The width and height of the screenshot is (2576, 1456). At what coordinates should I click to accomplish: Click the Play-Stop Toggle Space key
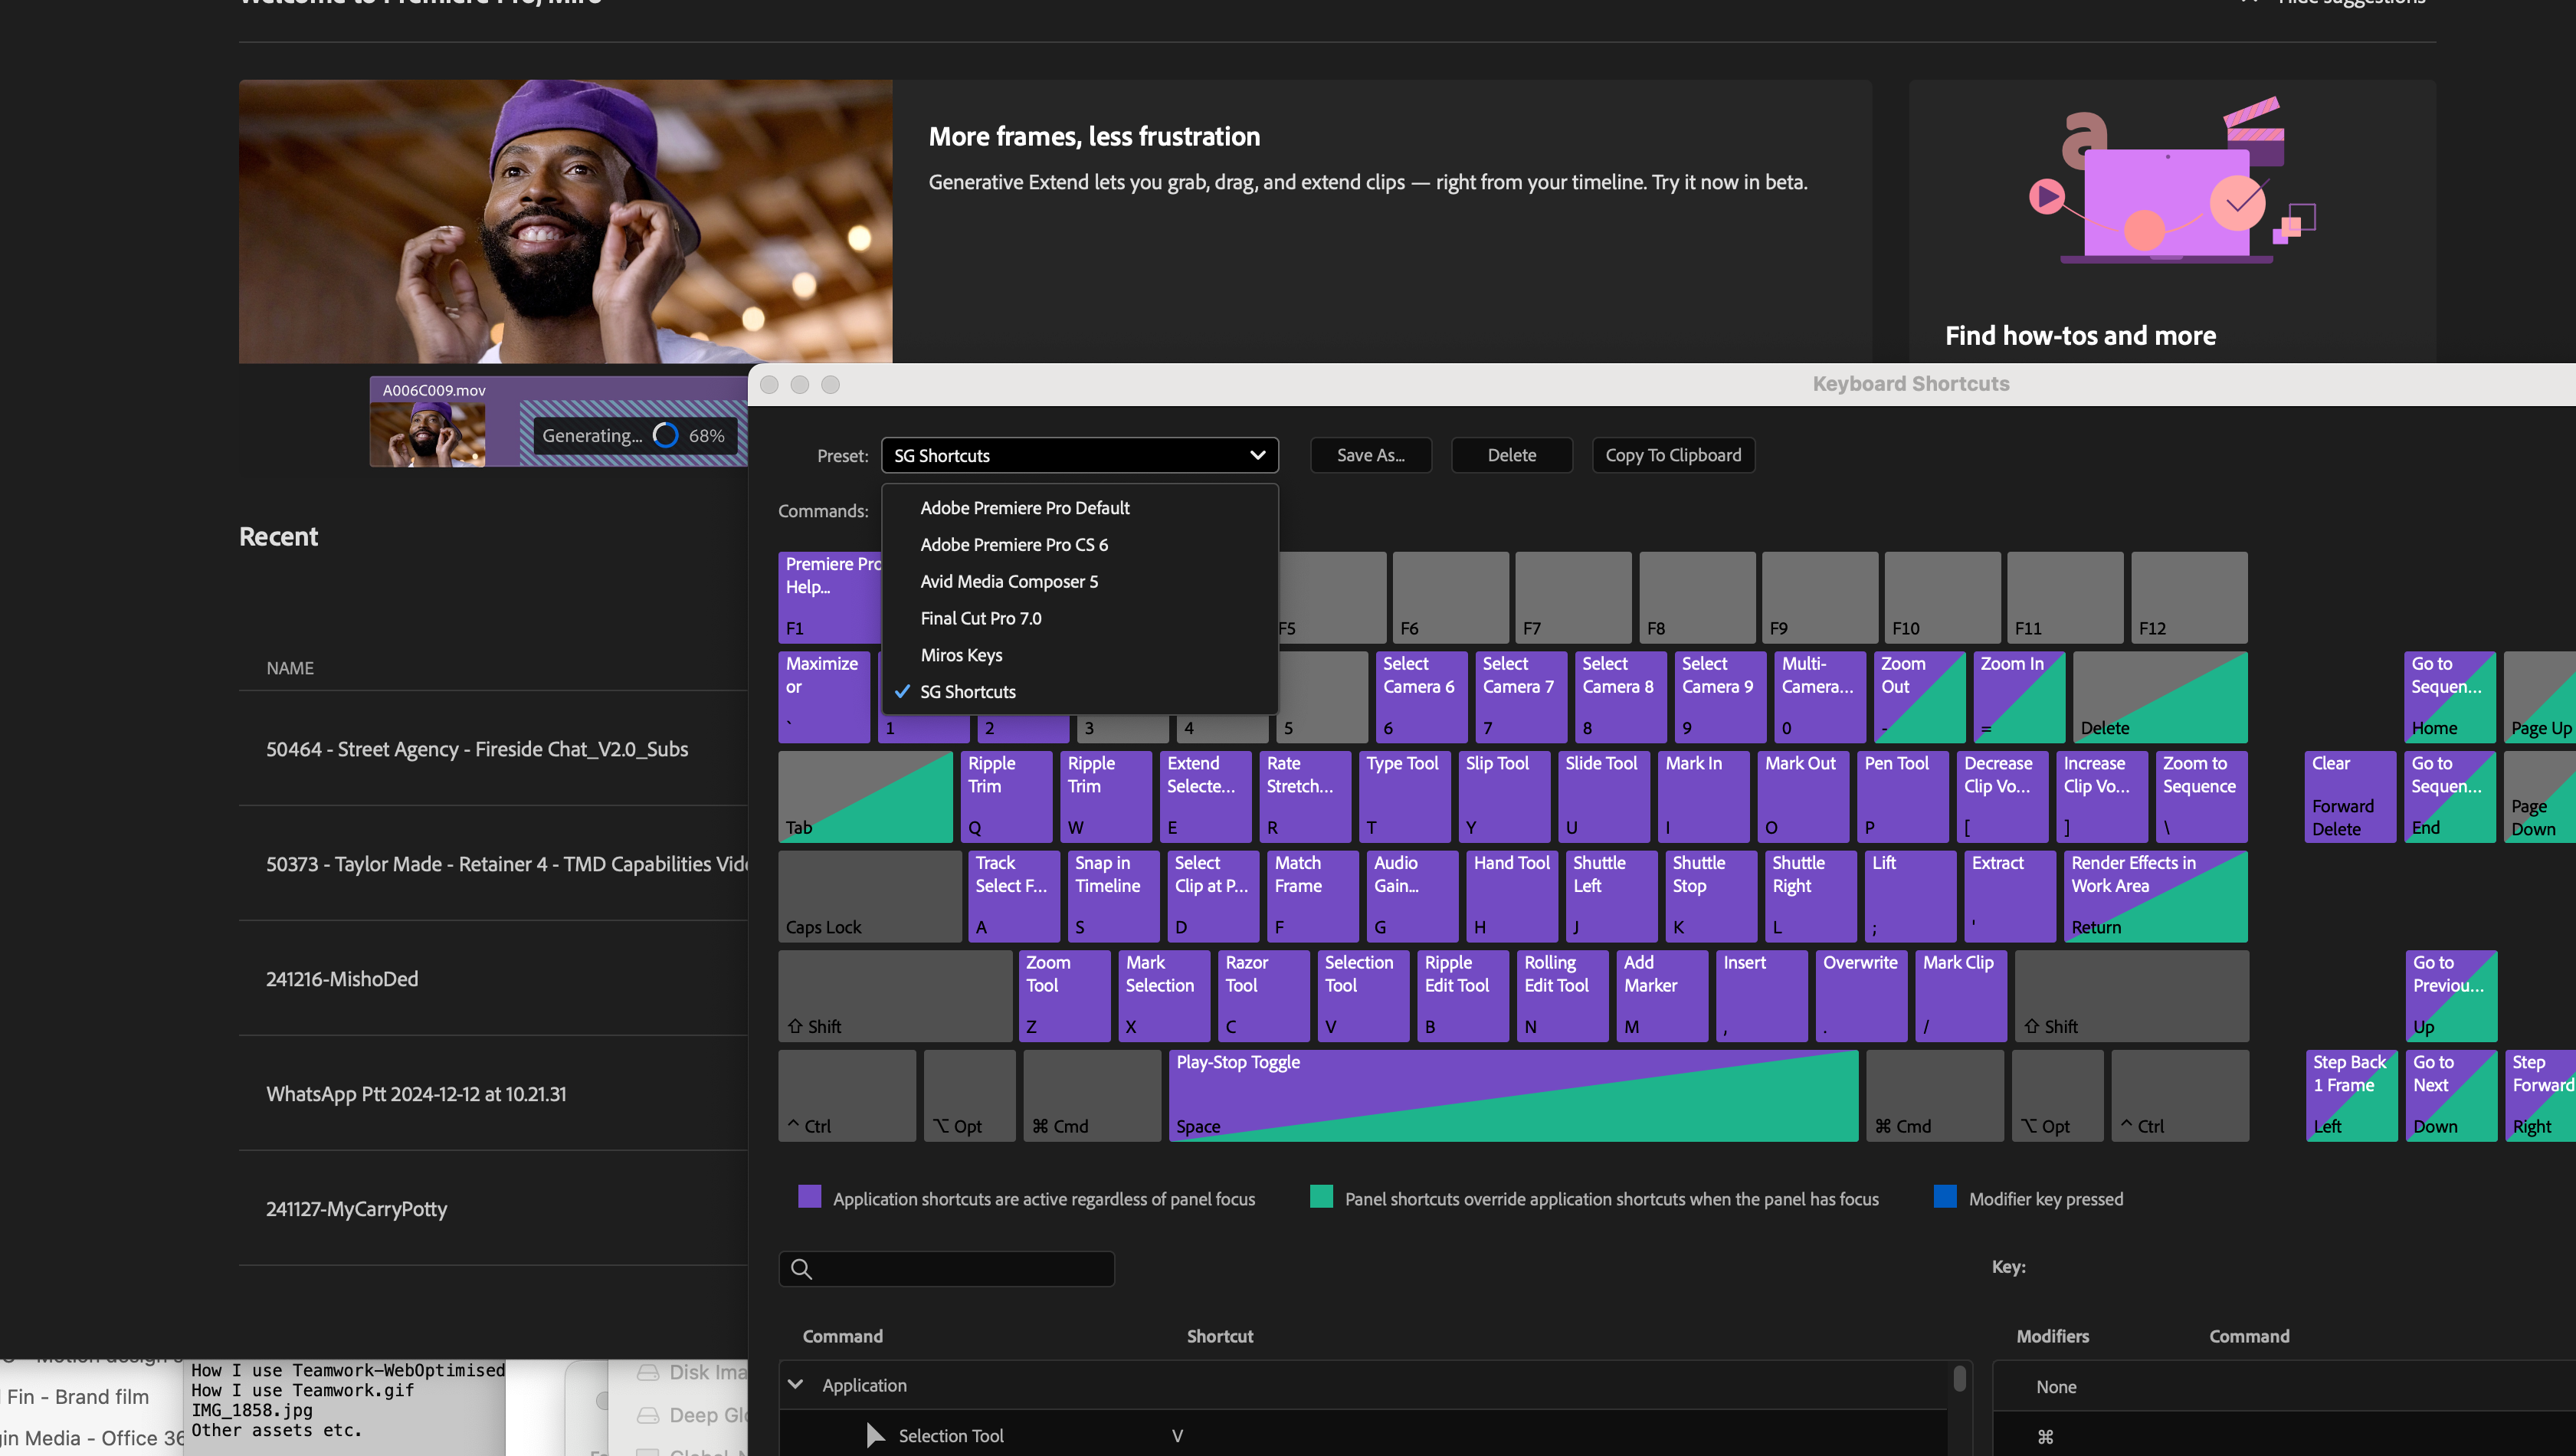(1513, 1095)
